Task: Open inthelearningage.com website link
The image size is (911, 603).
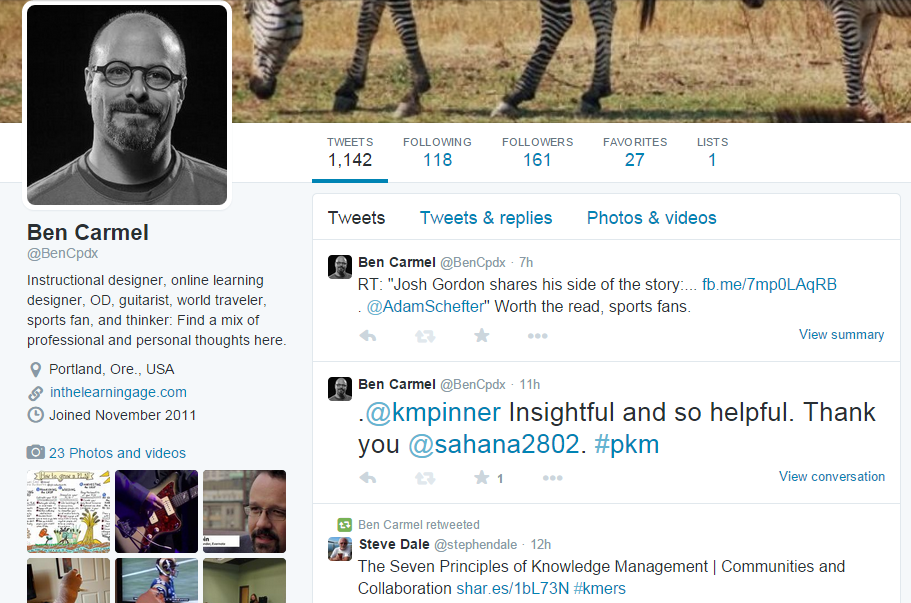Action: coord(118,393)
